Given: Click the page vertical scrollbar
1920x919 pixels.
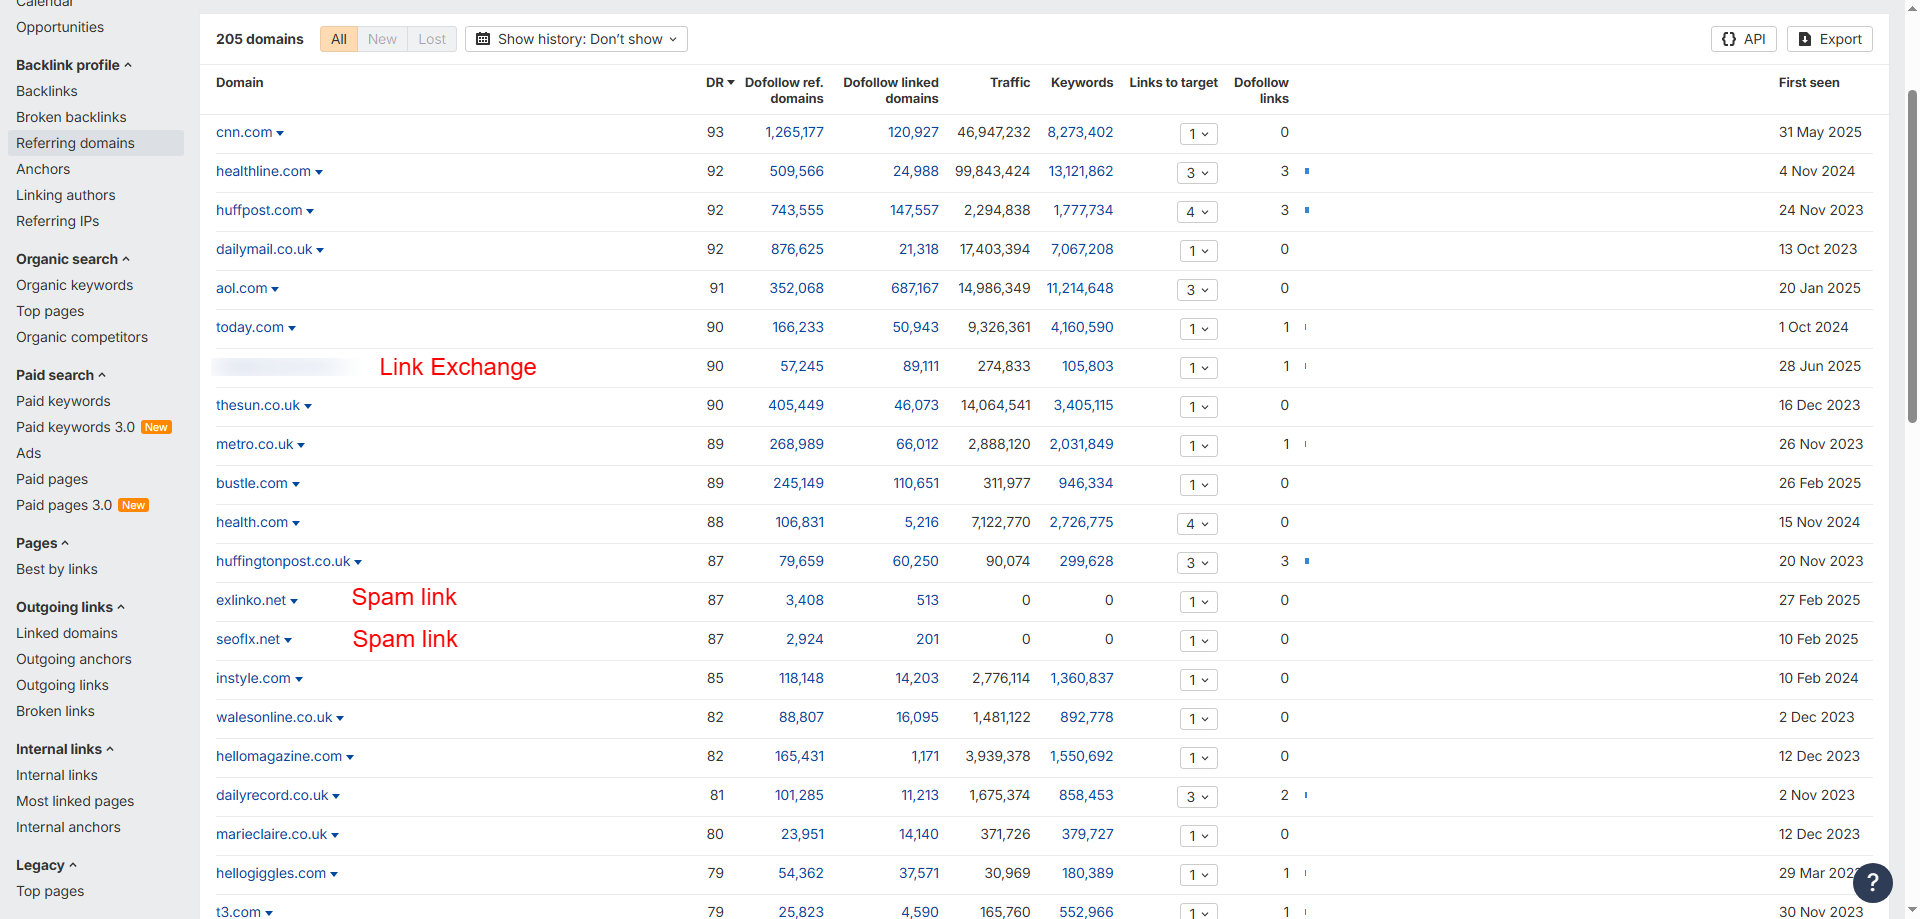Looking at the screenshot, I should tap(1912, 255).
